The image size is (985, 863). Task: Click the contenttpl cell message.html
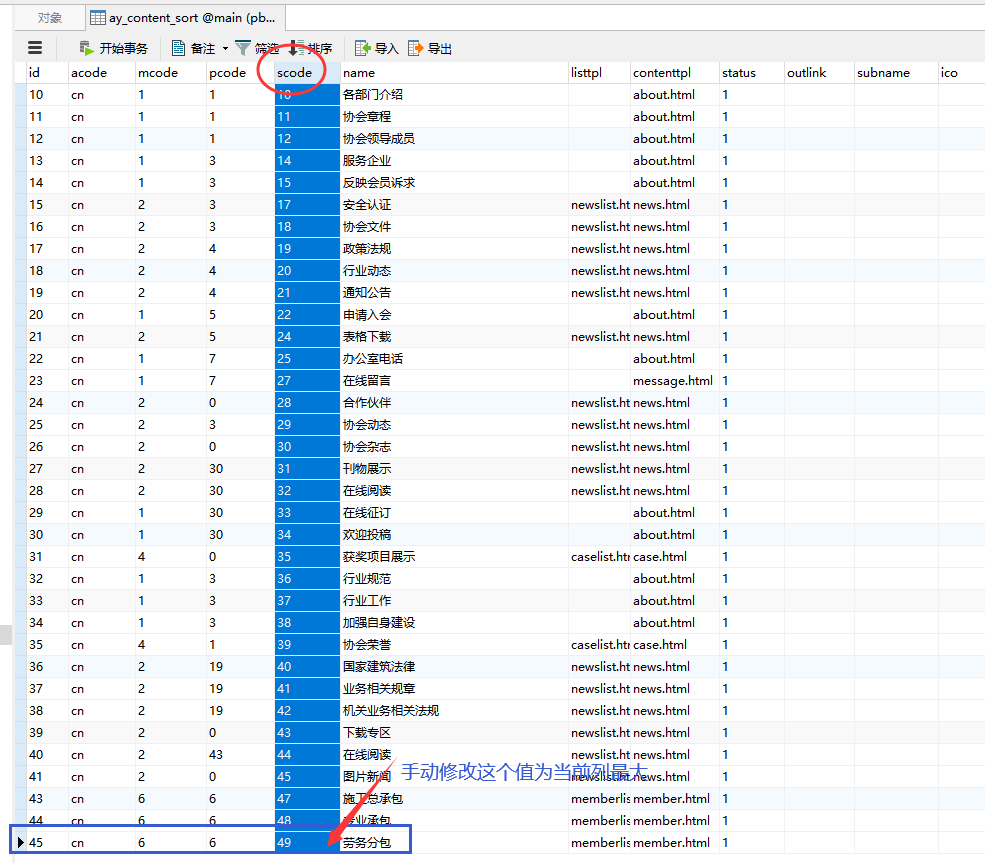click(672, 381)
